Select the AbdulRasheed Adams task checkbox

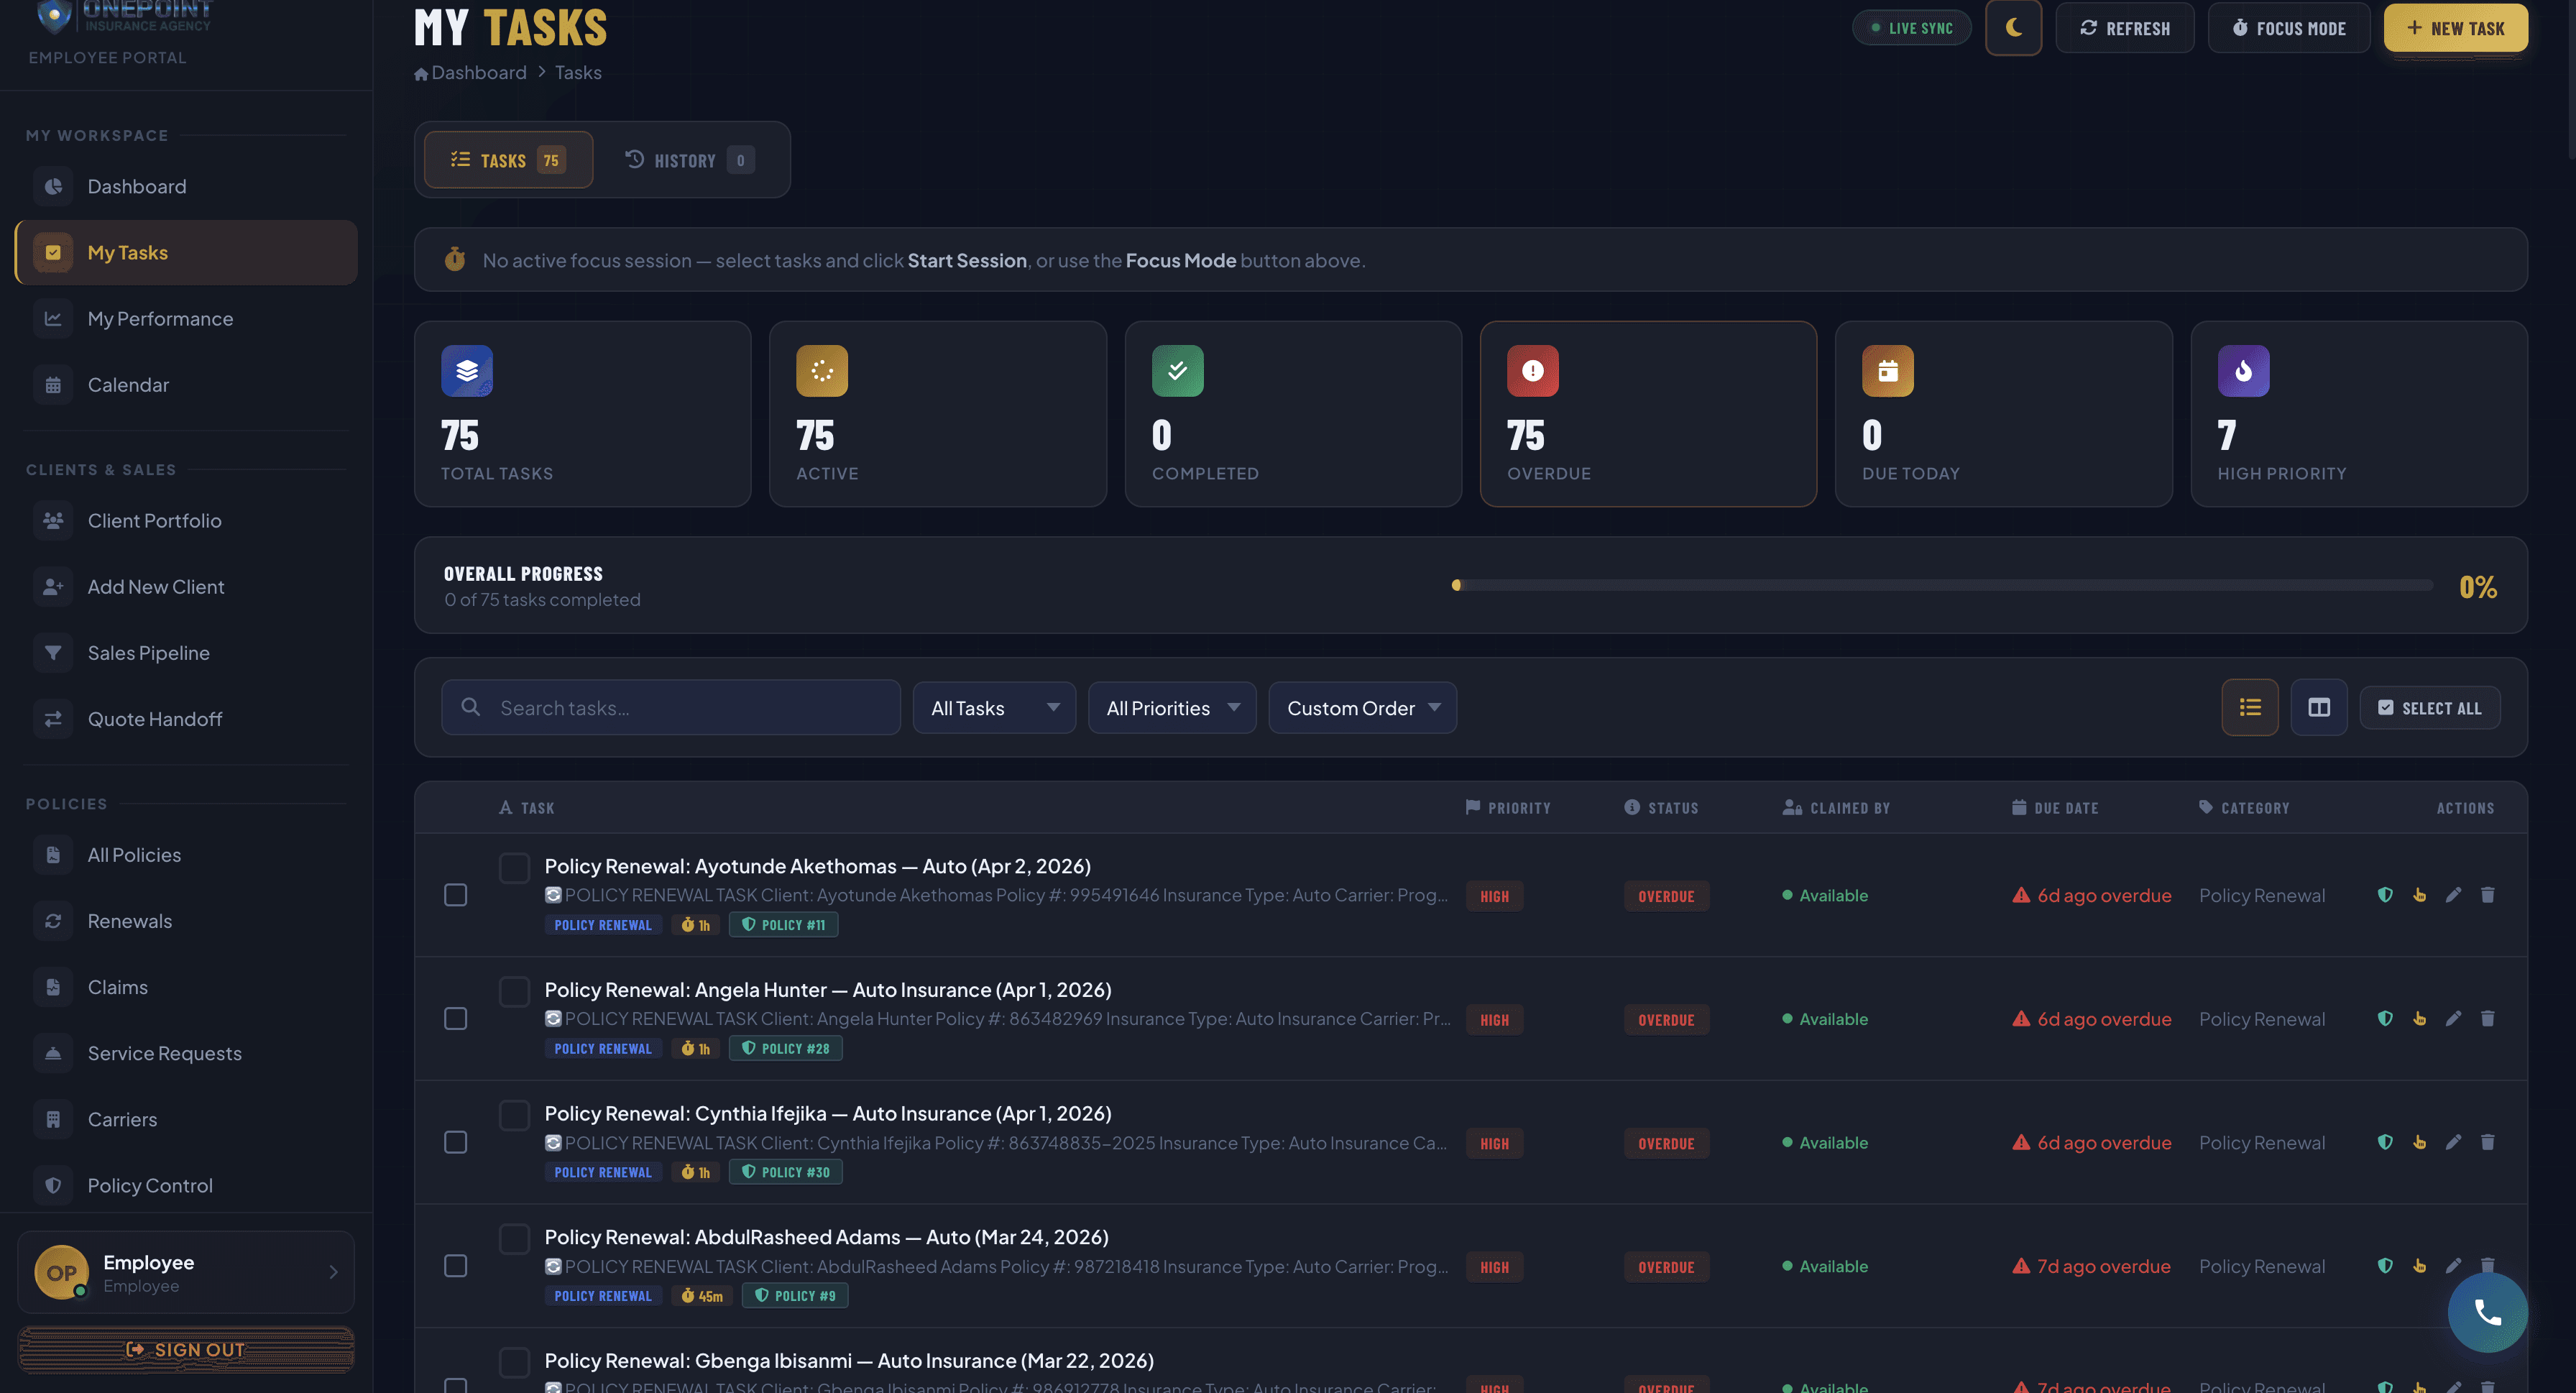(x=455, y=1266)
